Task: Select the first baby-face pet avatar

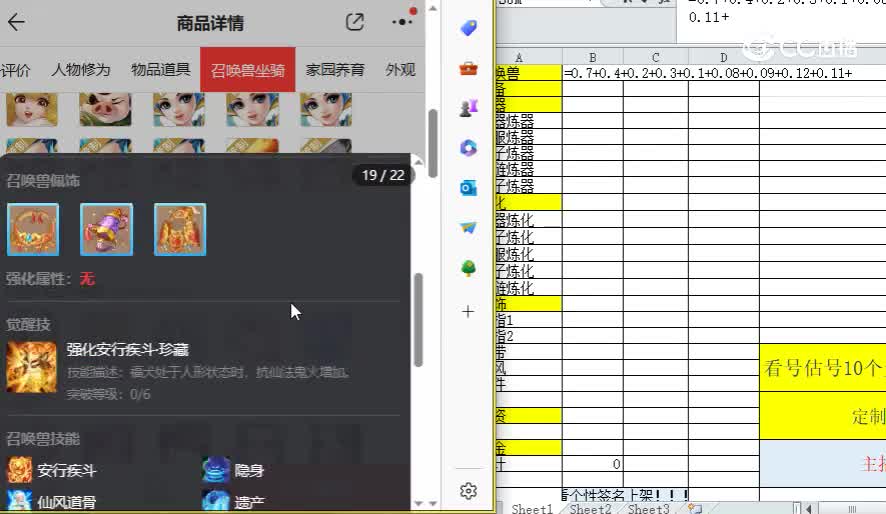Action: click(32, 109)
